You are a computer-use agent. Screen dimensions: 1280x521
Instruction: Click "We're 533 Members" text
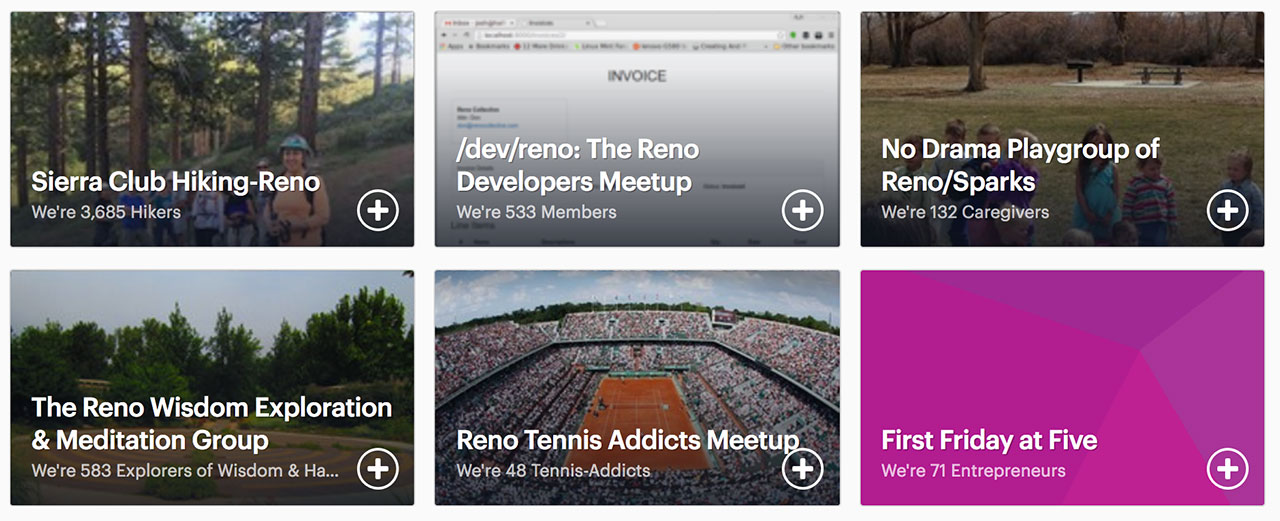pyautogui.click(x=536, y=212)
